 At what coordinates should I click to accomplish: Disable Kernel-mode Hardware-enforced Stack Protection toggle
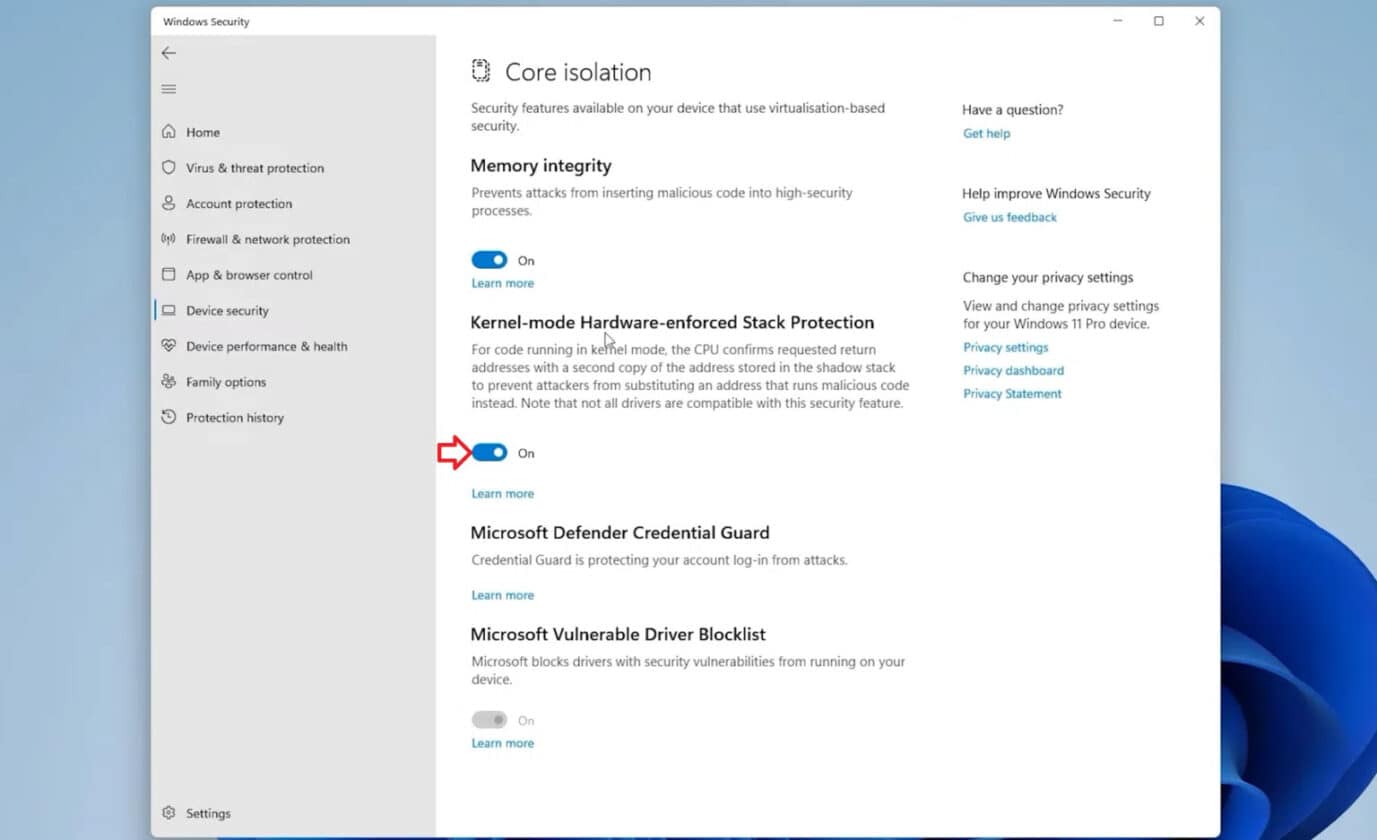489,453
